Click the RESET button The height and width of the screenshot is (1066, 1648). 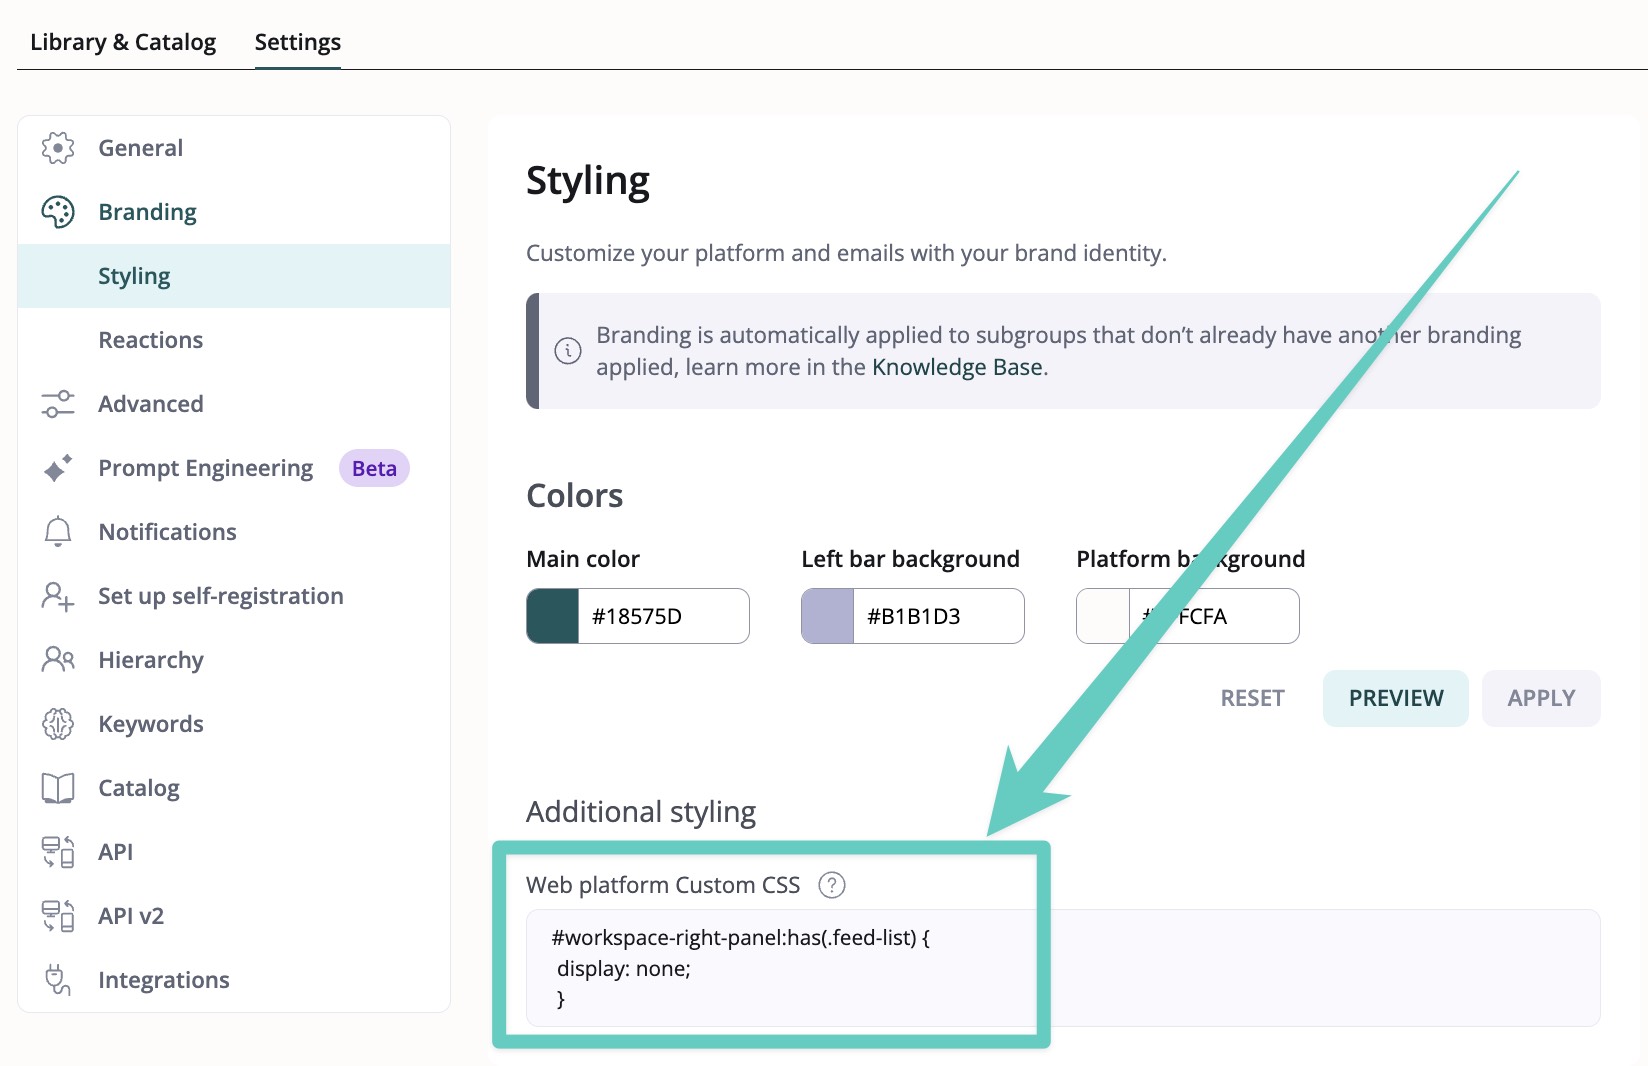click(1252, 698)
